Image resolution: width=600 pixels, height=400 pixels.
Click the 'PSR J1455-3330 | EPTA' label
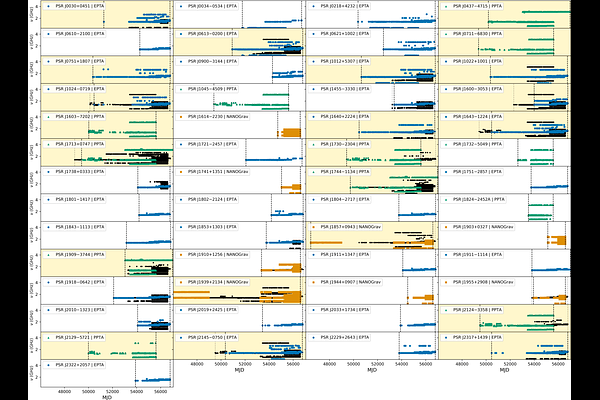345,89
